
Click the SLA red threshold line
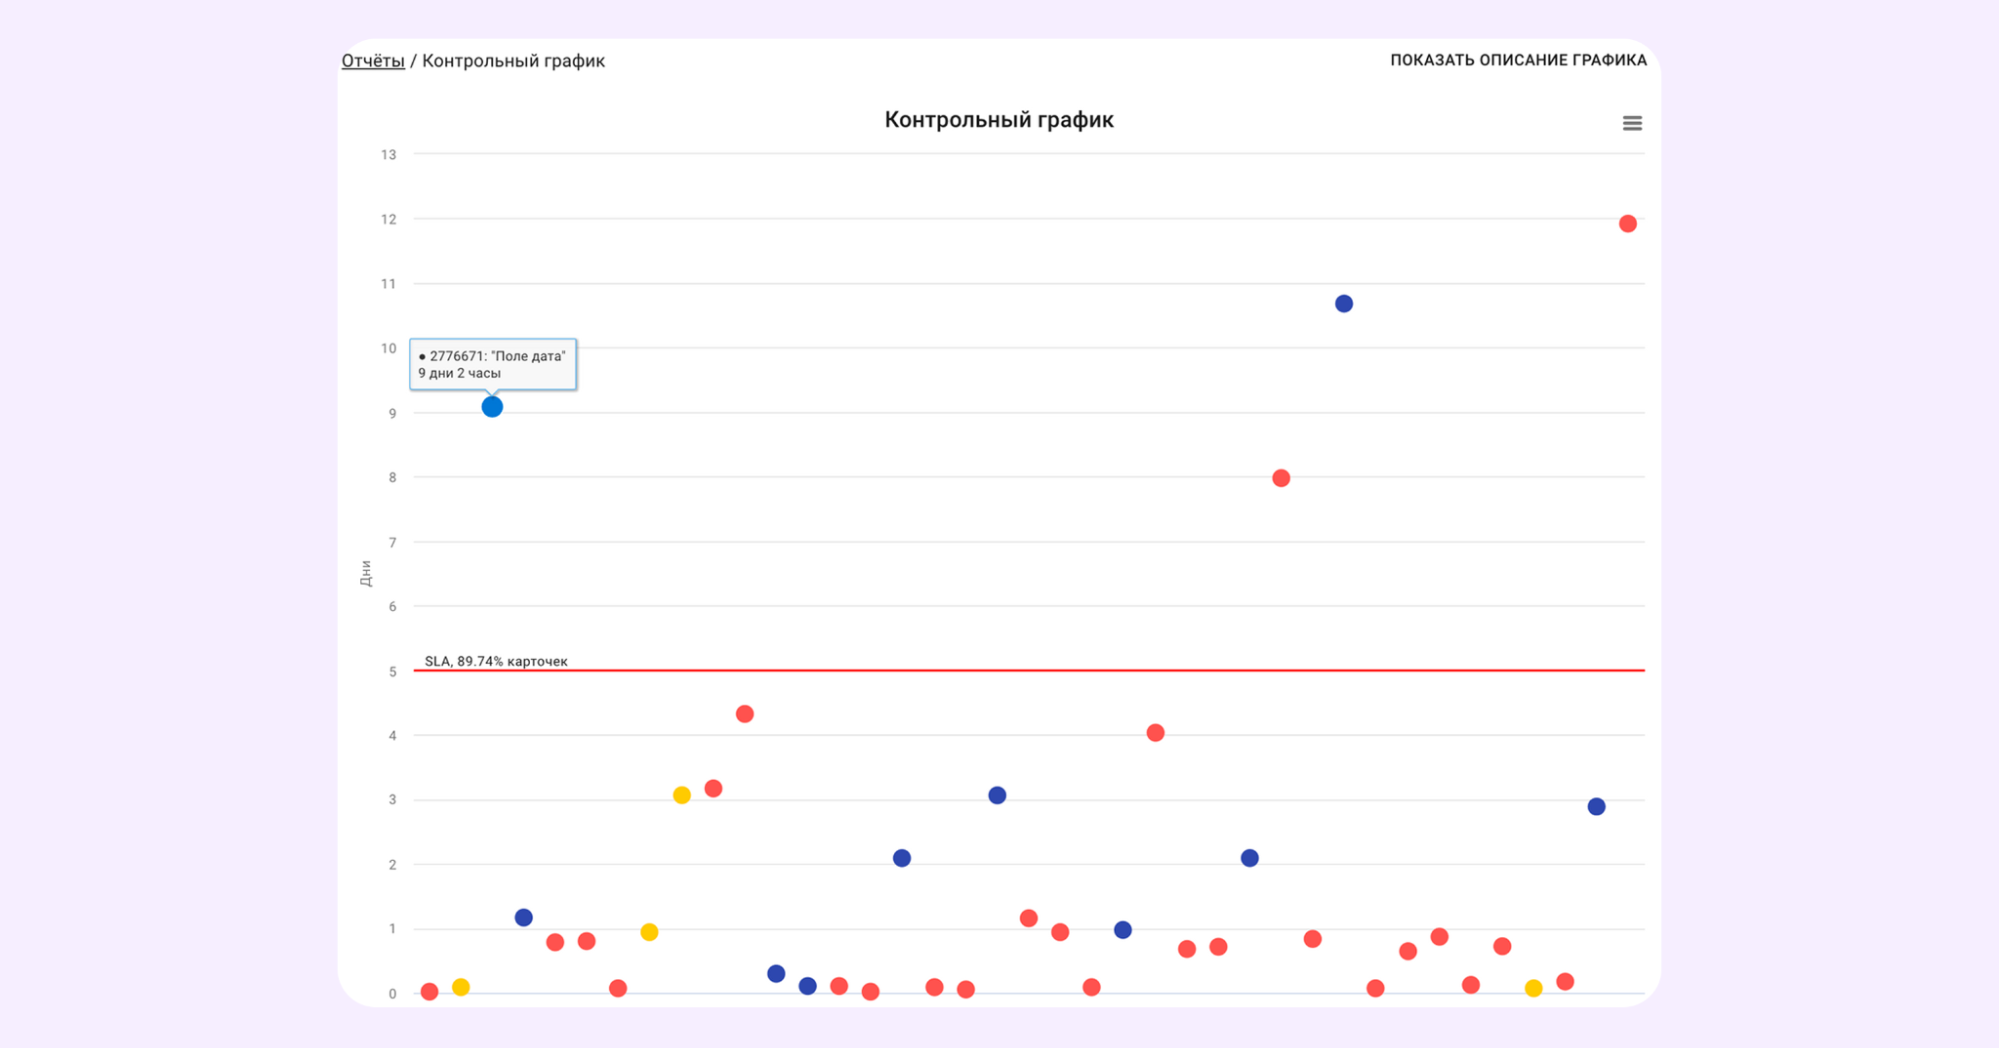point(1000,670)
